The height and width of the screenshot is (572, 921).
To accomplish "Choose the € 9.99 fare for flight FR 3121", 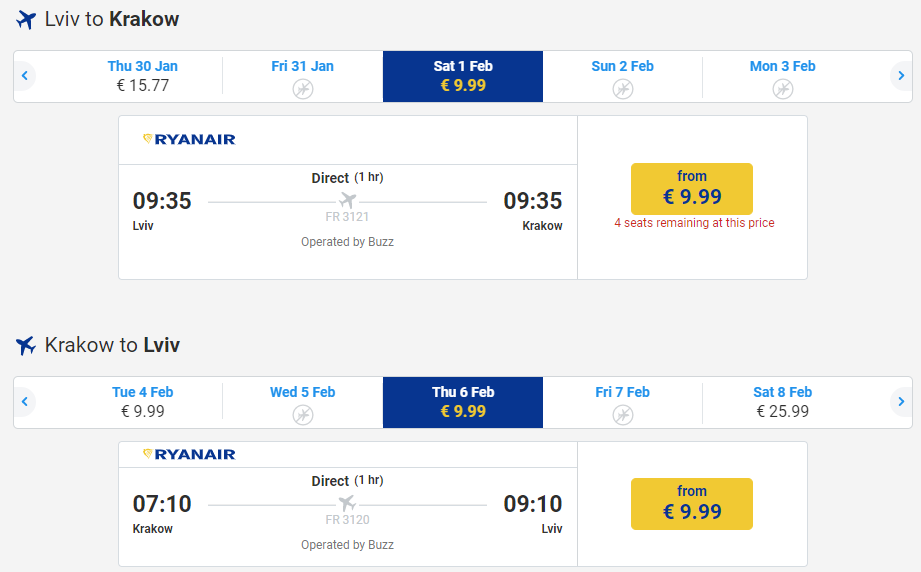I will pyautogui.click(x=692, y=189).
